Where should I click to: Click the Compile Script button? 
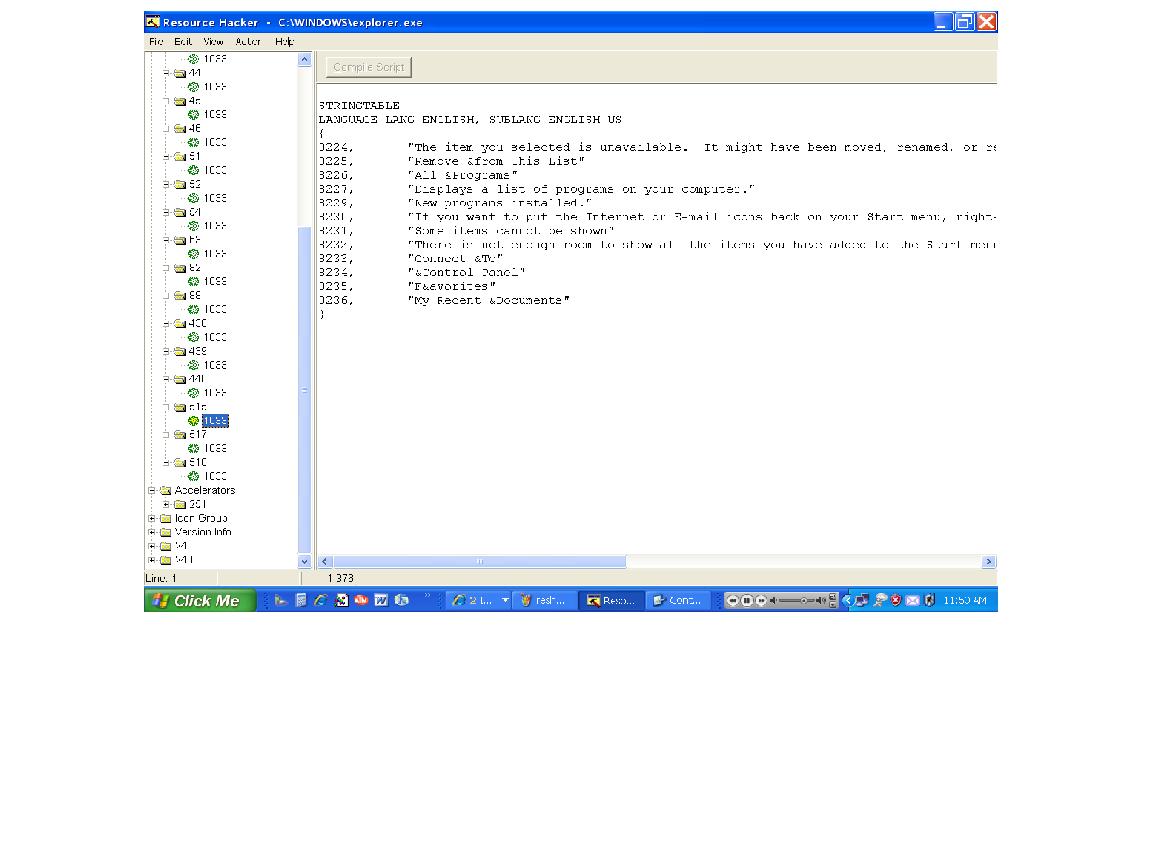(x=368, y=67)
